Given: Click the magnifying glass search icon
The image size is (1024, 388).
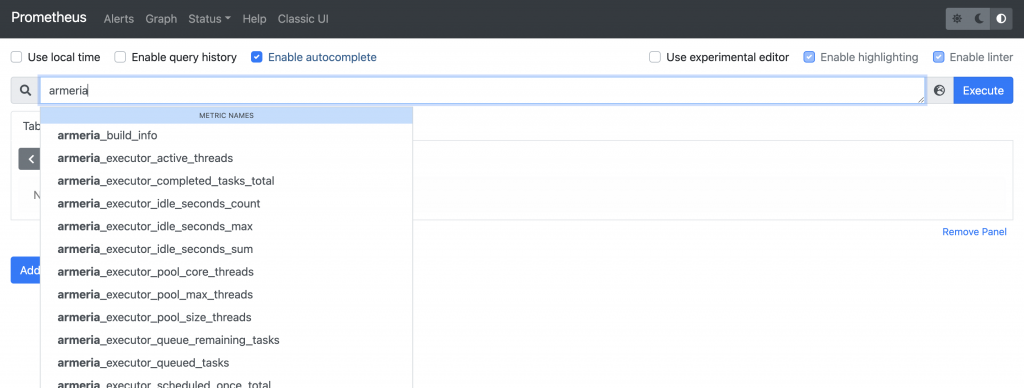Looking at the screenshot, I should coord(25,91).
